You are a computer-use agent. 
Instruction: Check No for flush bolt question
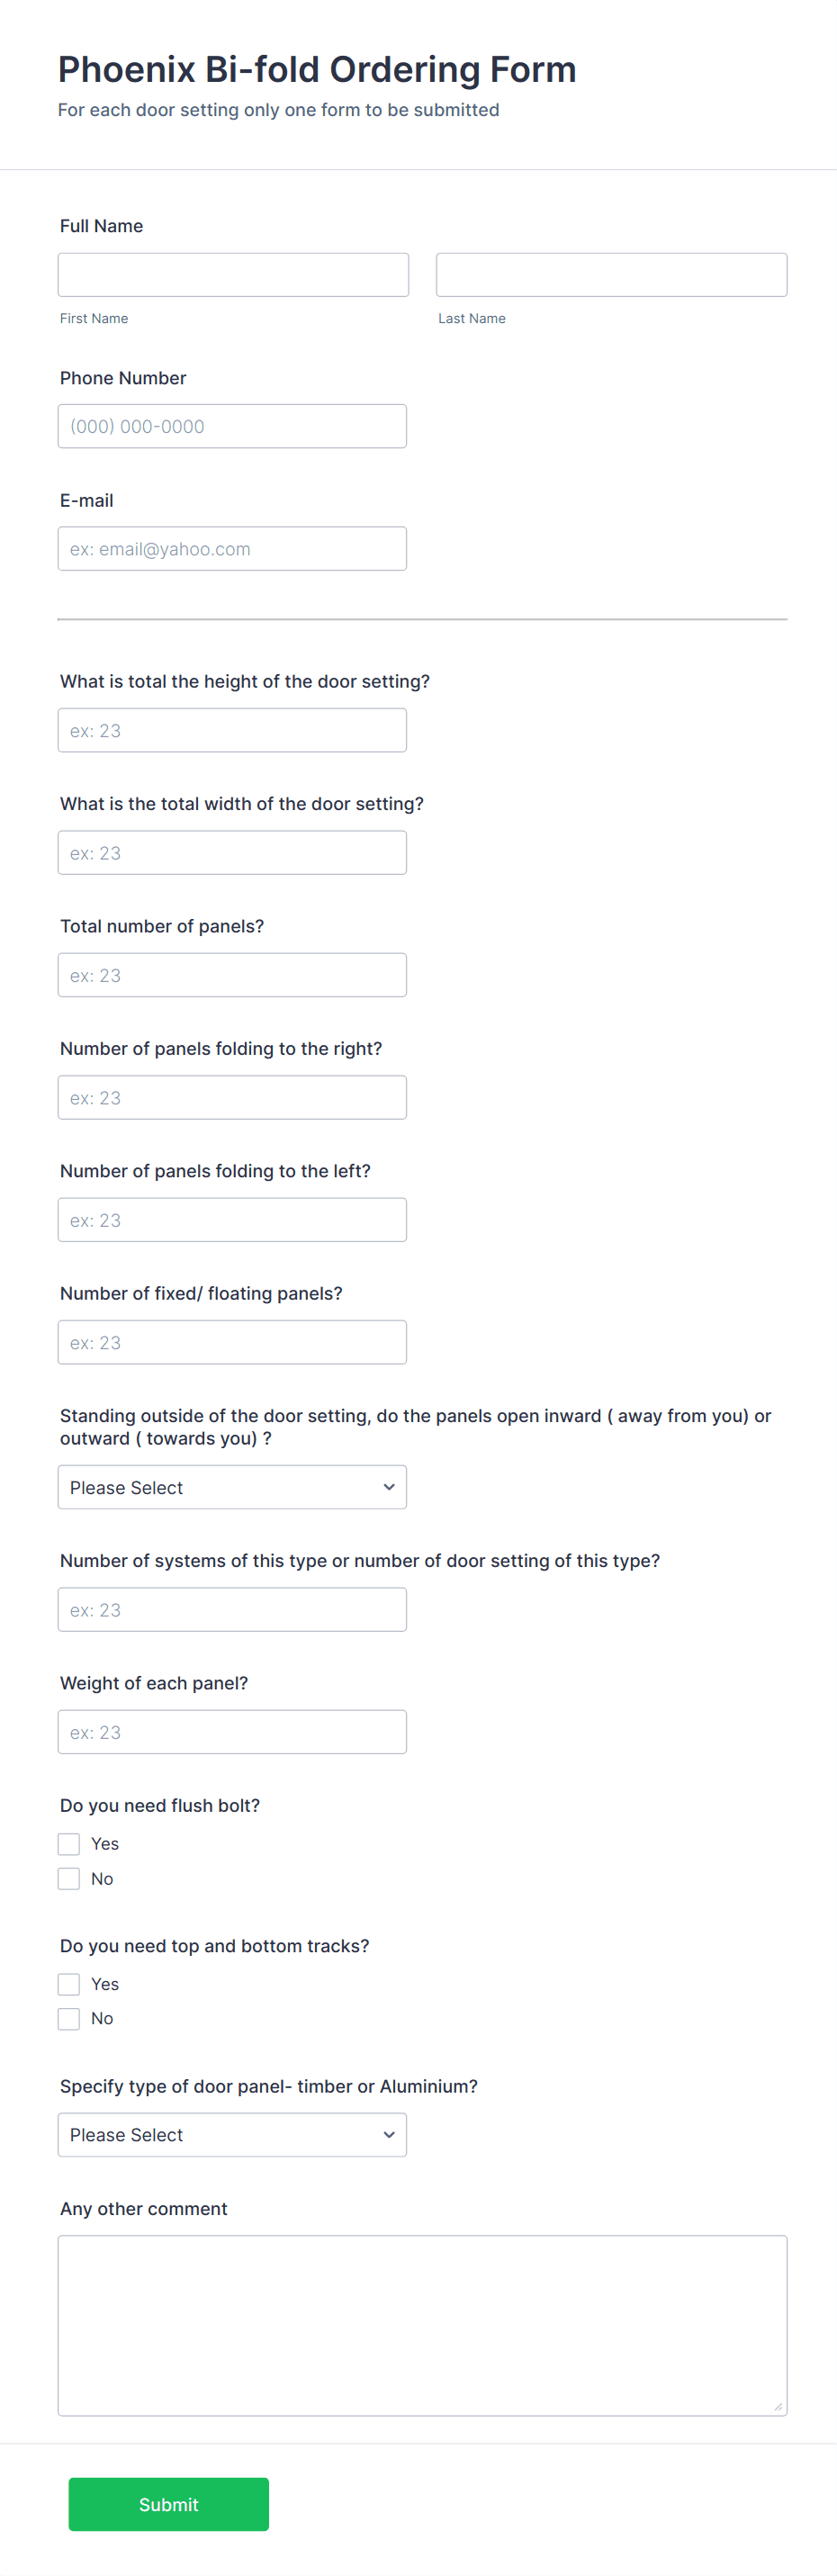[x=68, y=1878]
